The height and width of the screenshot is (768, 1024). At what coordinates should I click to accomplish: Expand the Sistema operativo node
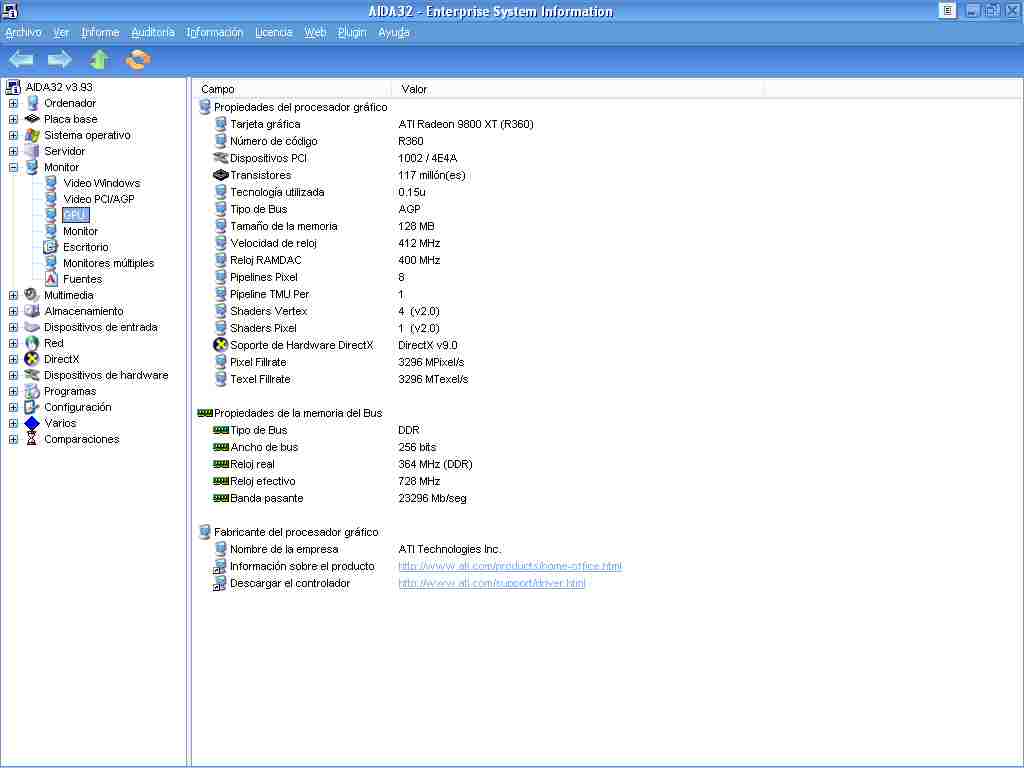click(x=13, y=135)
